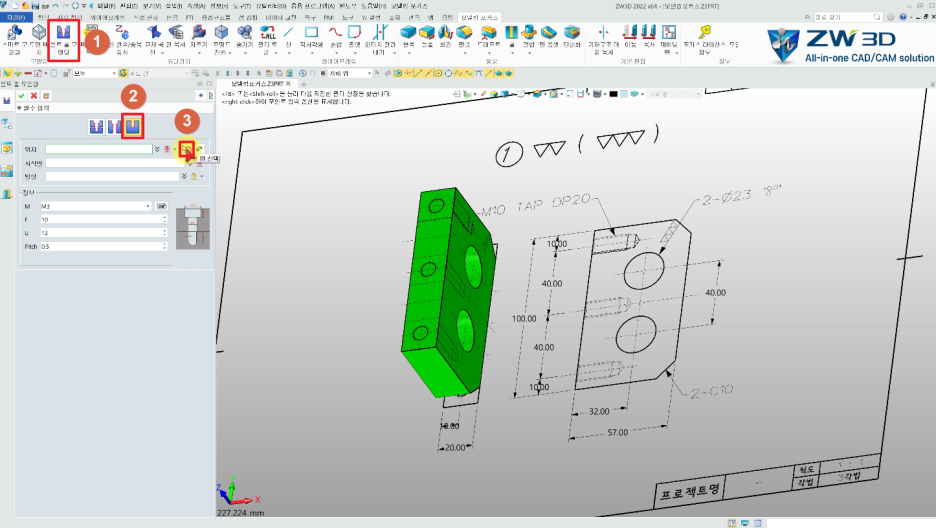Image resolution: width=936 pixels, height=528 pixels.
Task: Click the help question mark icon
Action: pos(903,17)
